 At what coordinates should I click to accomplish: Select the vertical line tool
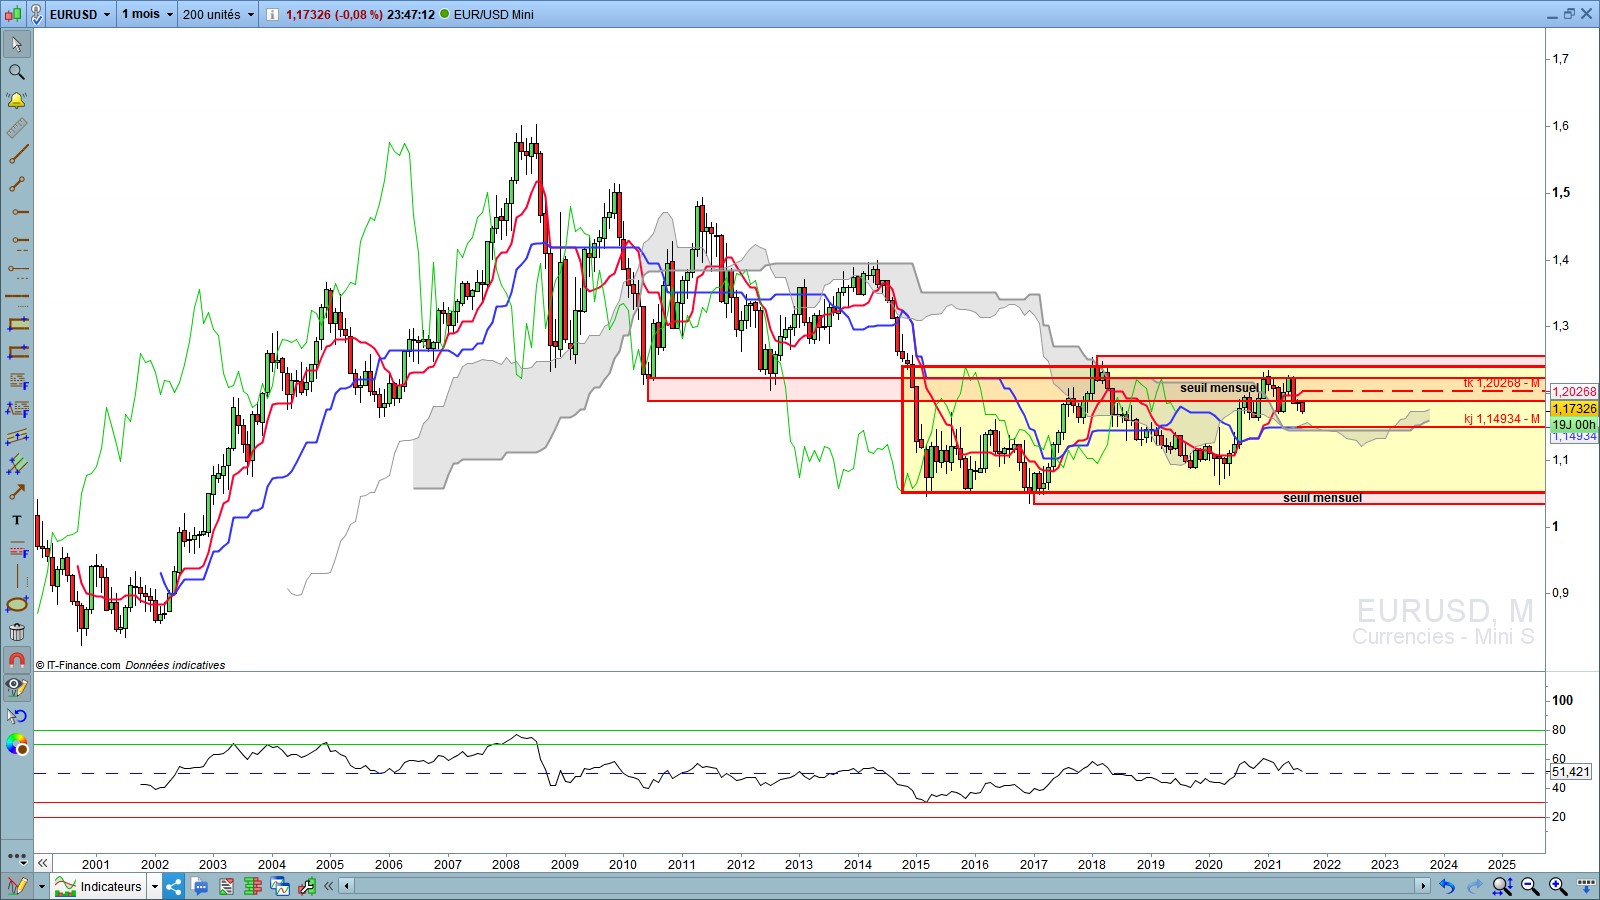tap(16, 576)
